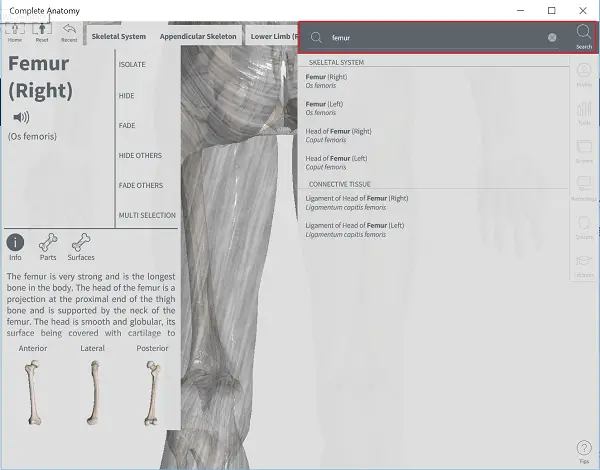Play the Femur pronunciation audio
This screenshot has height=470, width=600.
(x=21, y=117)
